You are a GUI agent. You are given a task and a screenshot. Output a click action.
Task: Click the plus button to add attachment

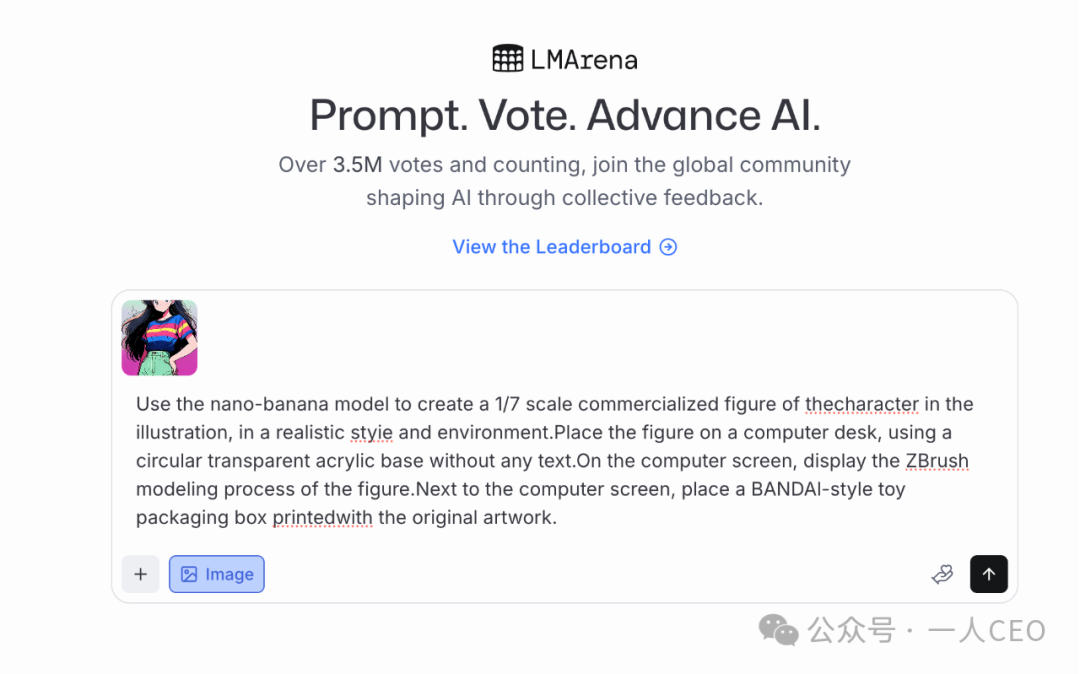pos(141,574)
